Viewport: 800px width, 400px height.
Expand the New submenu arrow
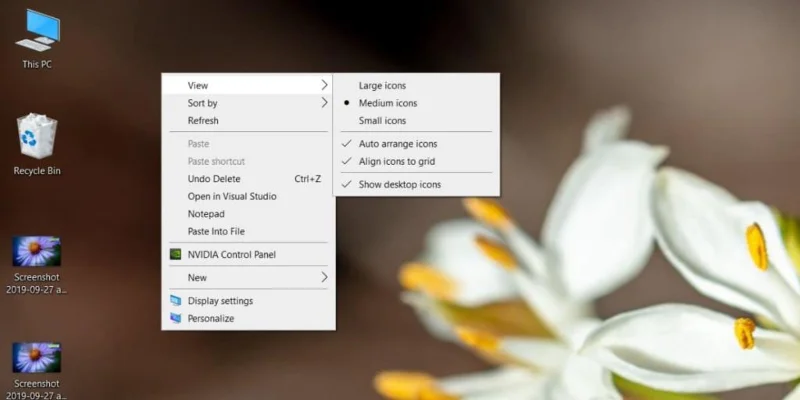pos(324,277)
